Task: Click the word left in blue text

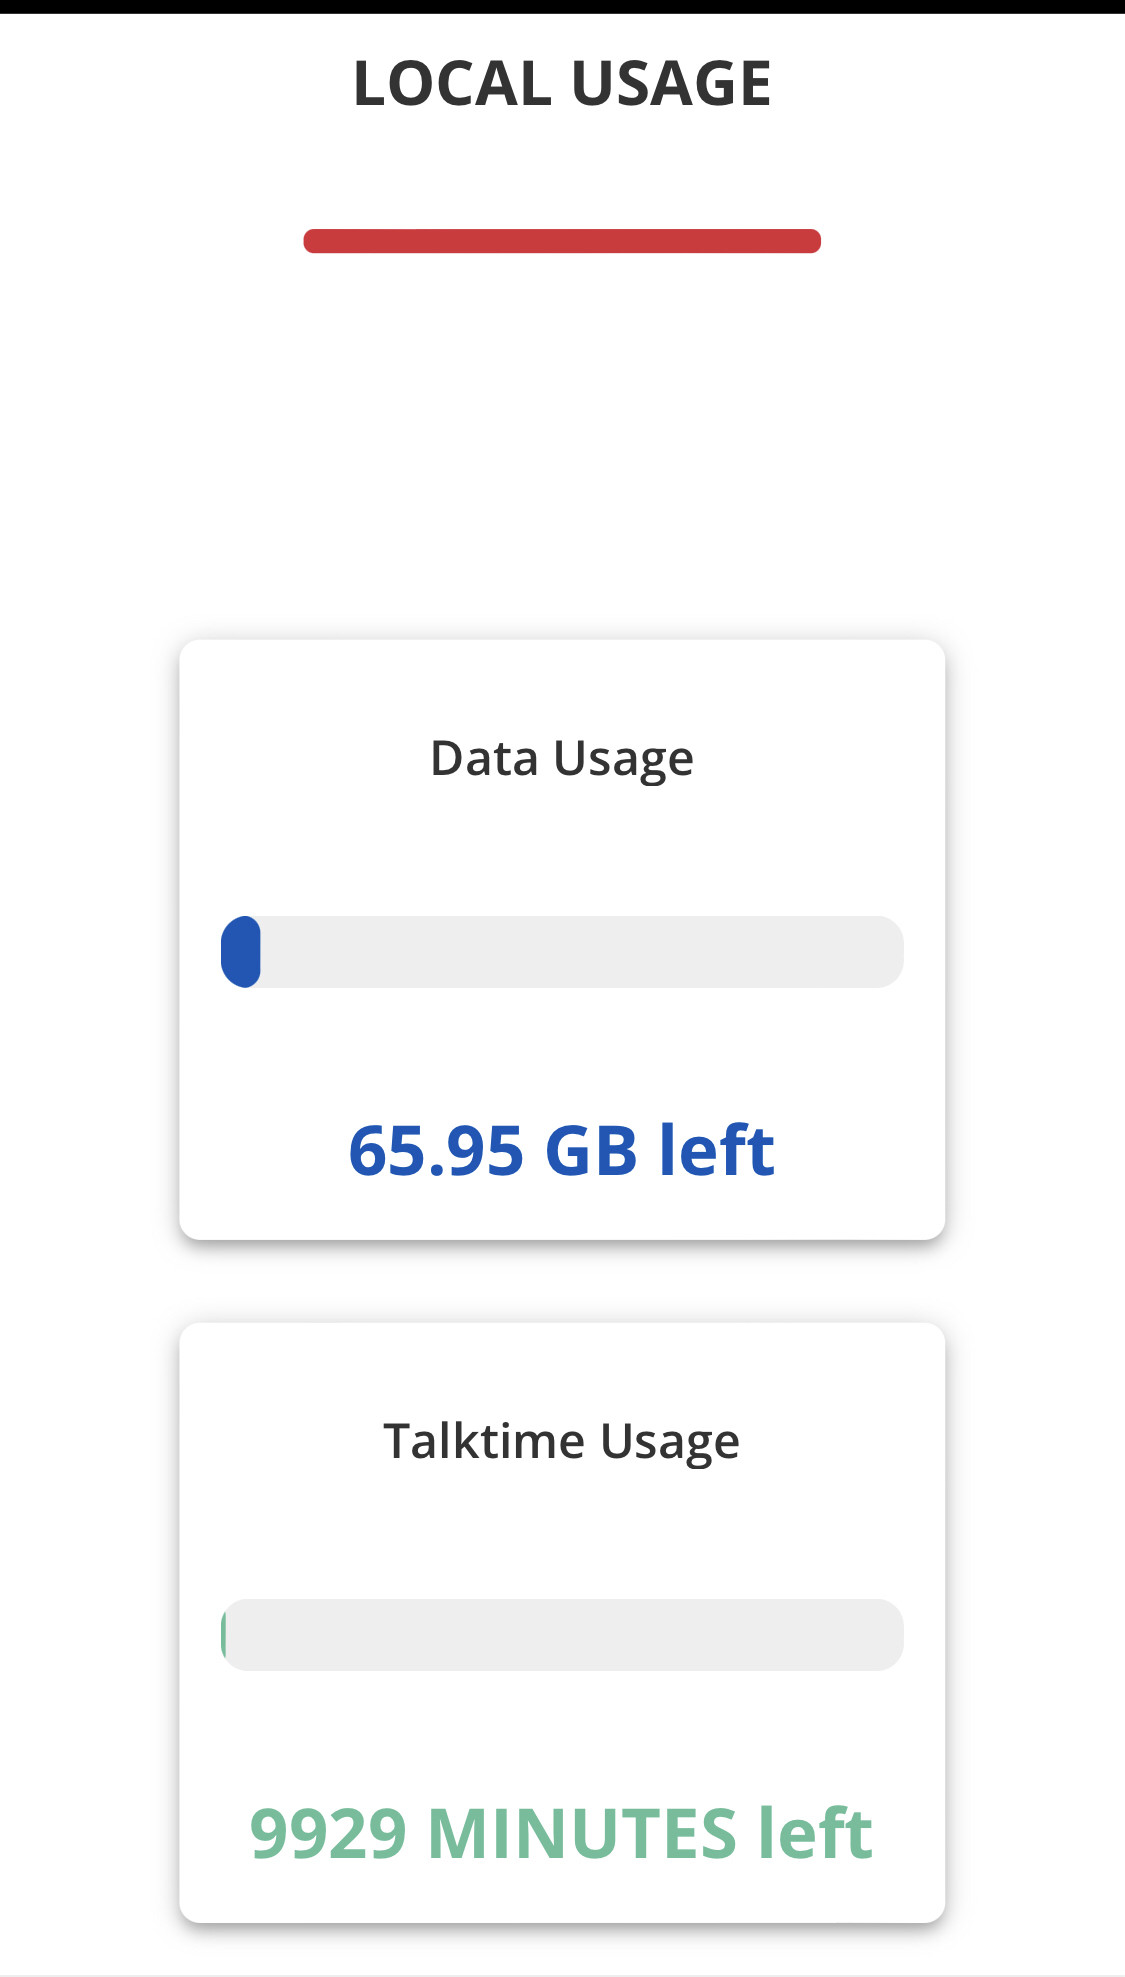Action: (x=717, y=1150)
